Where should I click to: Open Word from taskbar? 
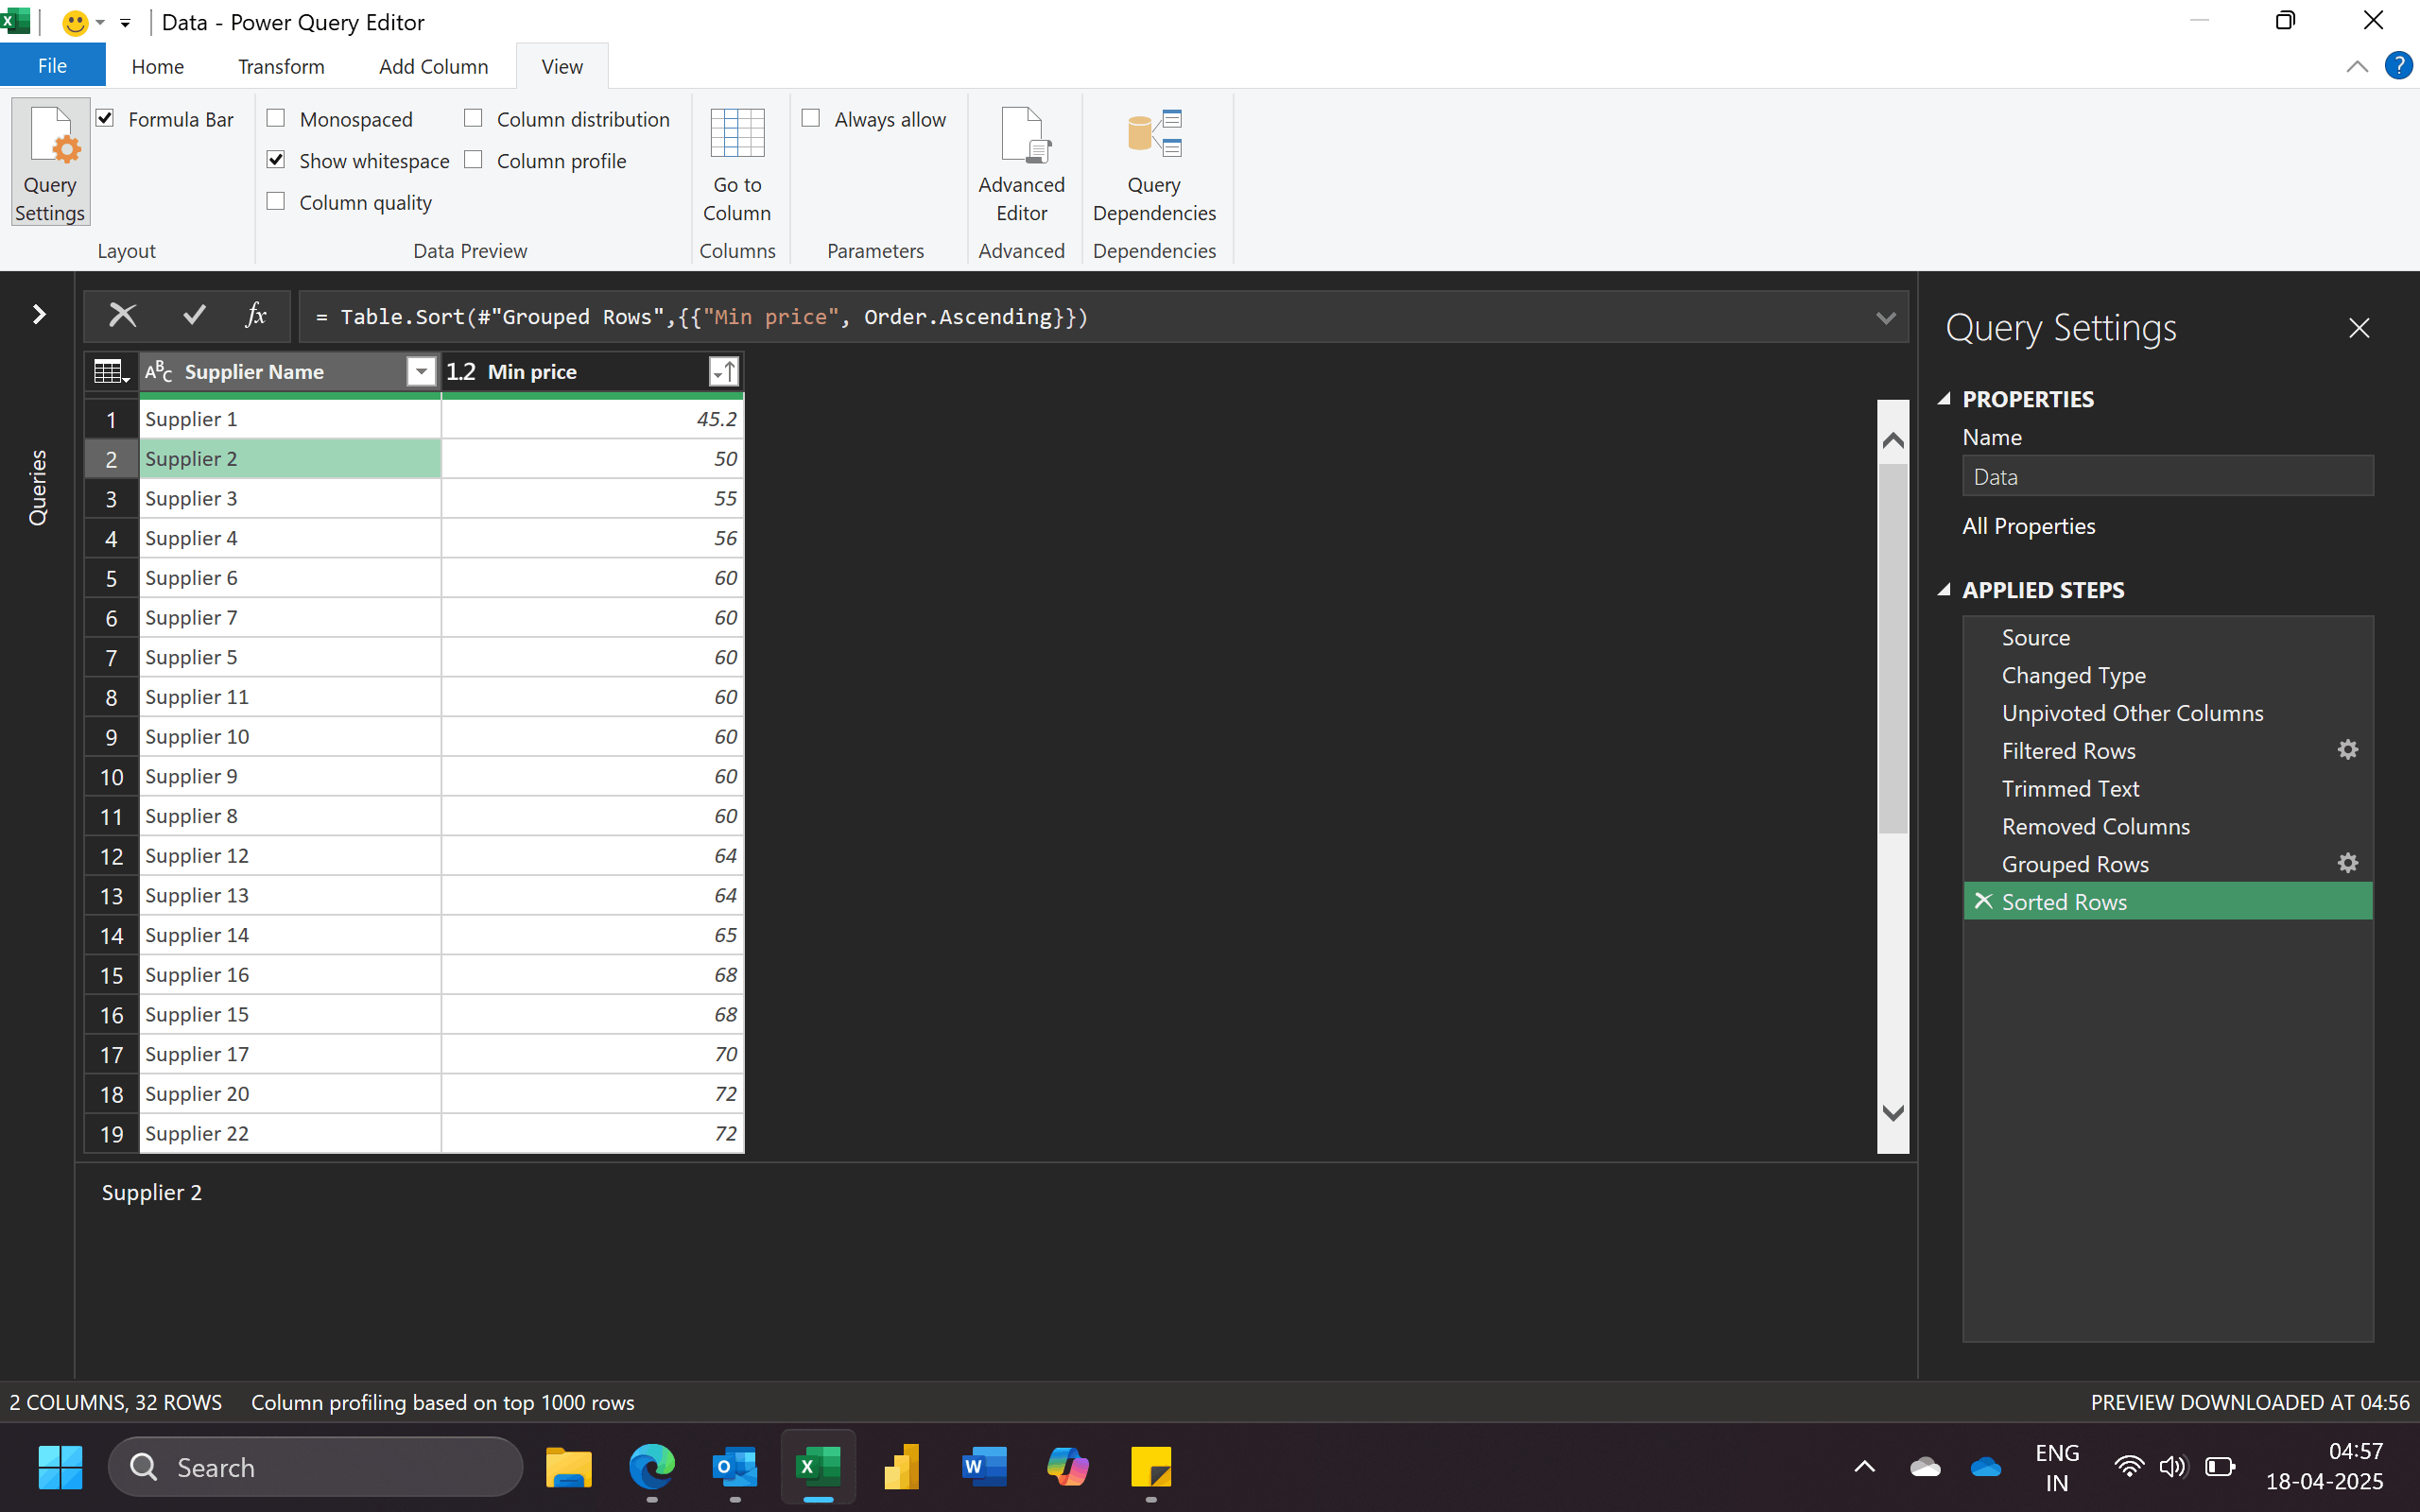pos(984,1467)
